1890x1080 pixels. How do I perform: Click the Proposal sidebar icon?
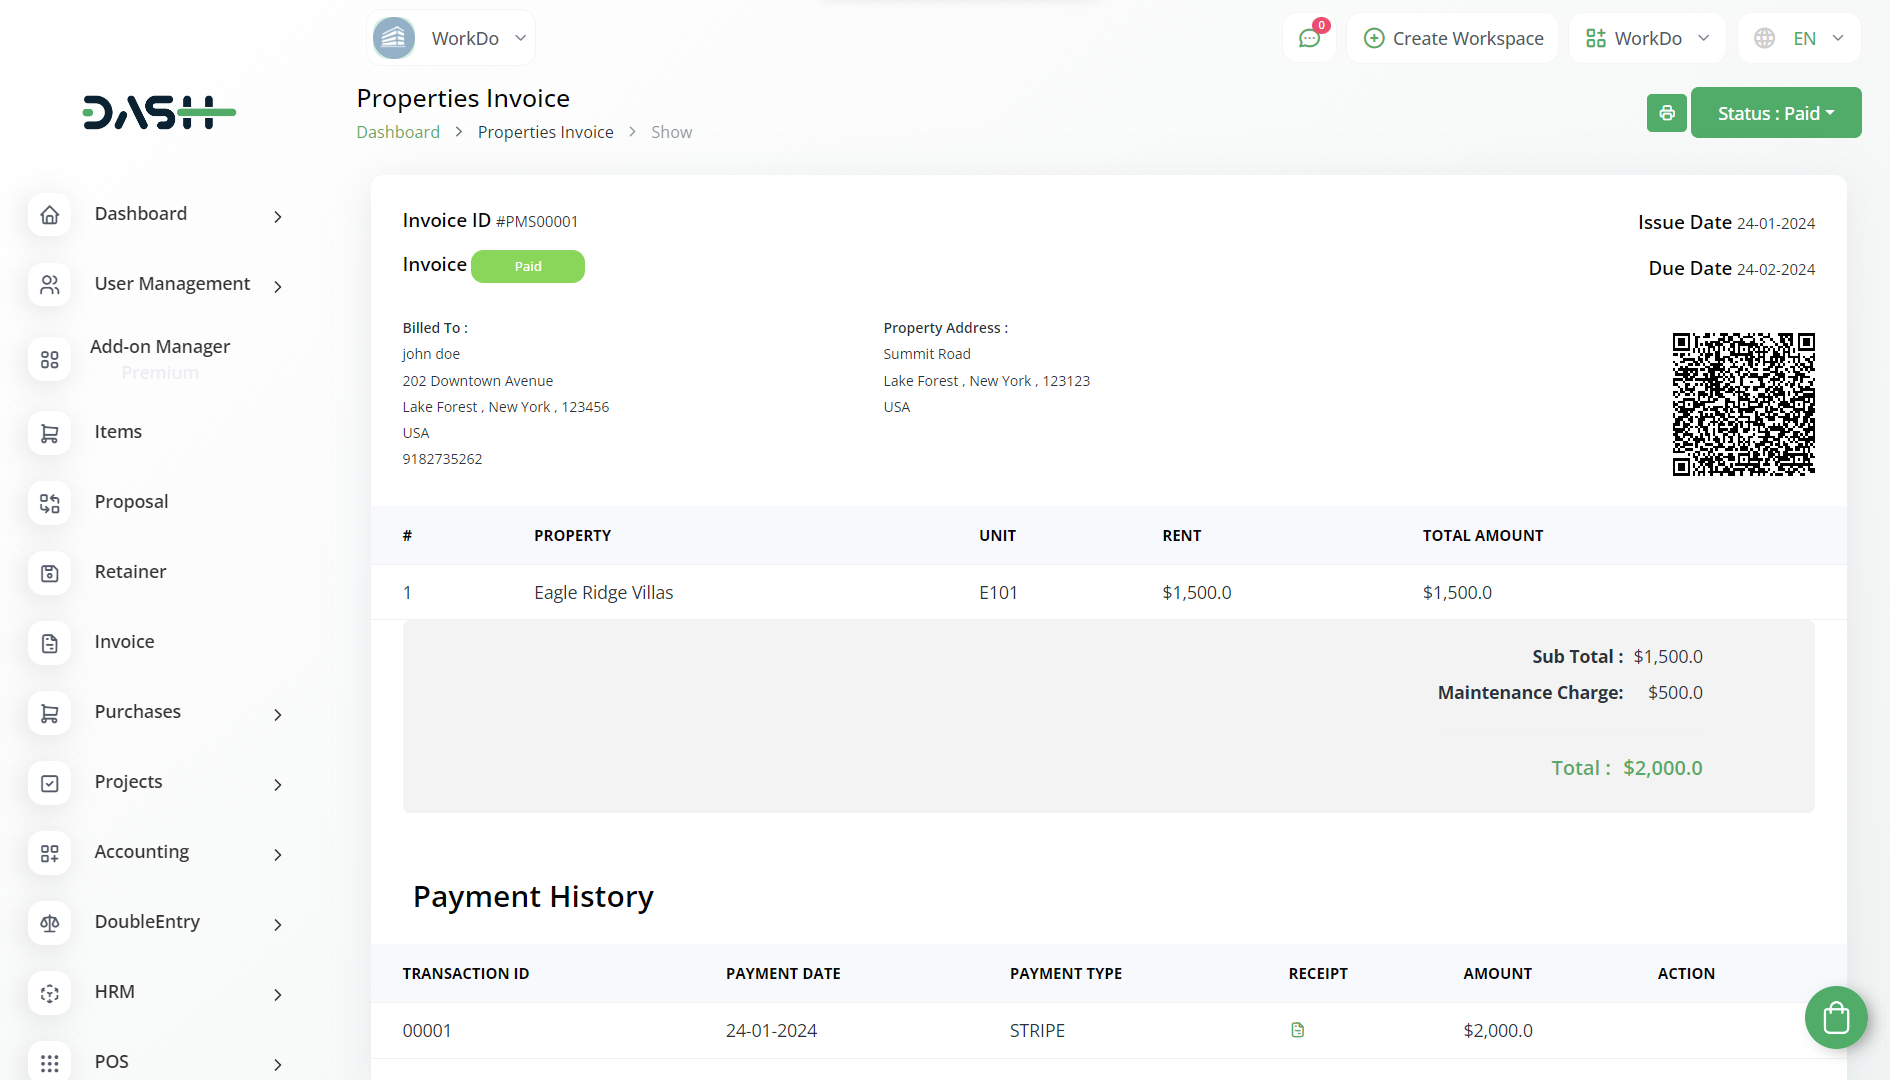[x=50, y=503]
